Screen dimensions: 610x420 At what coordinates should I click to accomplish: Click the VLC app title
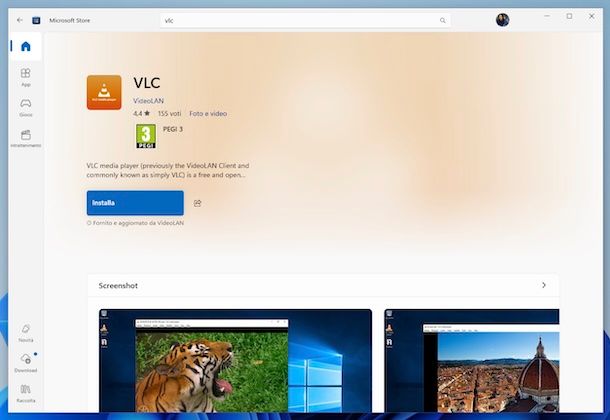(x=147, y=83)
